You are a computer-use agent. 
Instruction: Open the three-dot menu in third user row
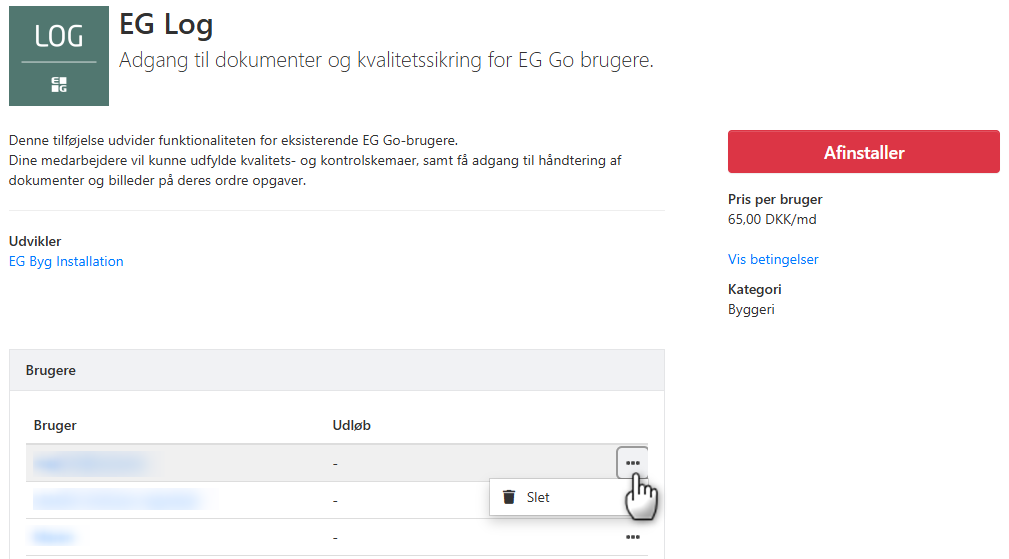(x=632, y=537)
